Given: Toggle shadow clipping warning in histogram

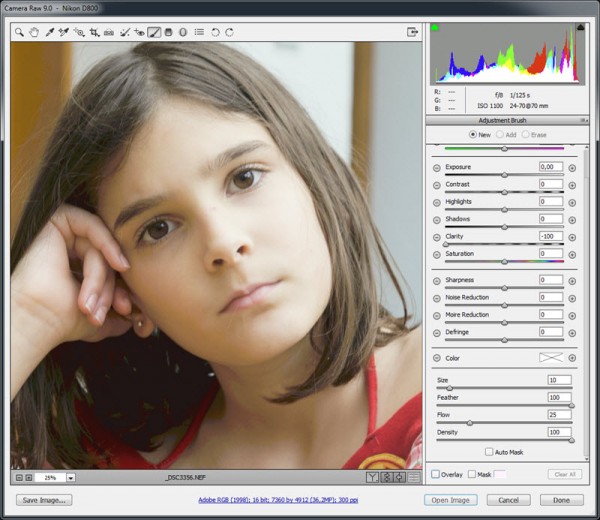Looking at the screenshot, I should [x=434, y=27].
